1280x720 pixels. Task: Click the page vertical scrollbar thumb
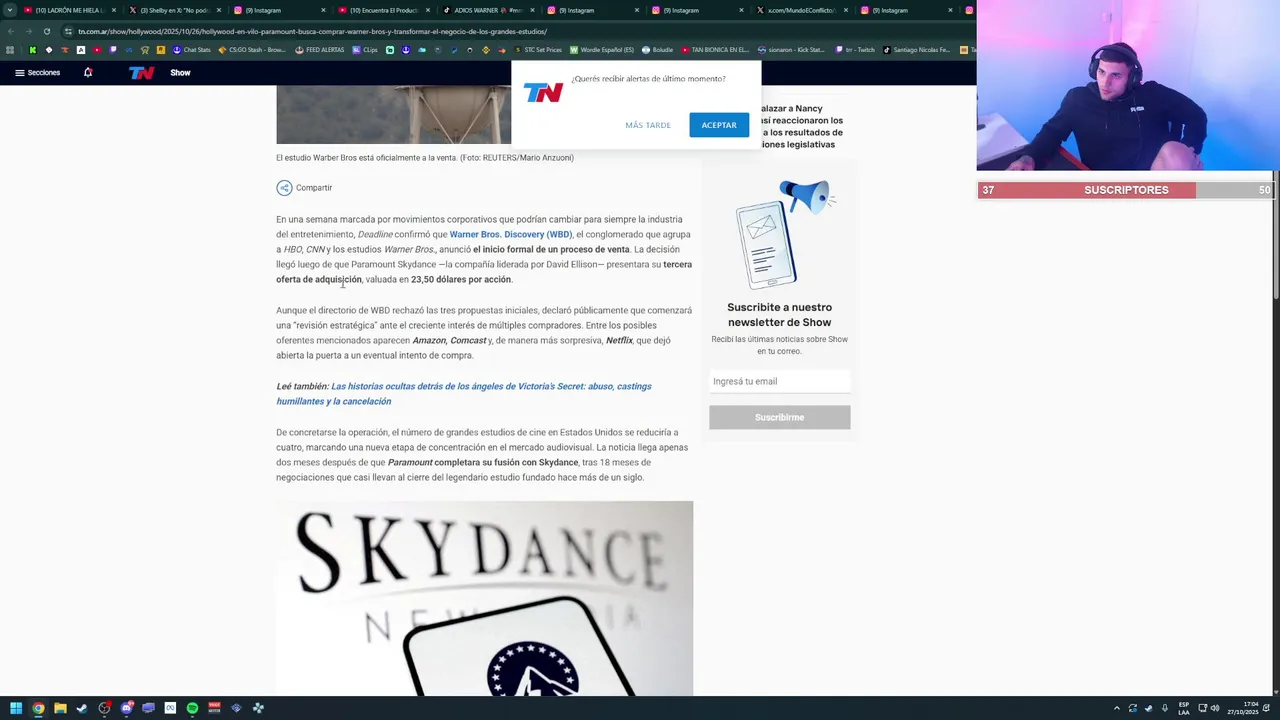(x=1275, y=234)
